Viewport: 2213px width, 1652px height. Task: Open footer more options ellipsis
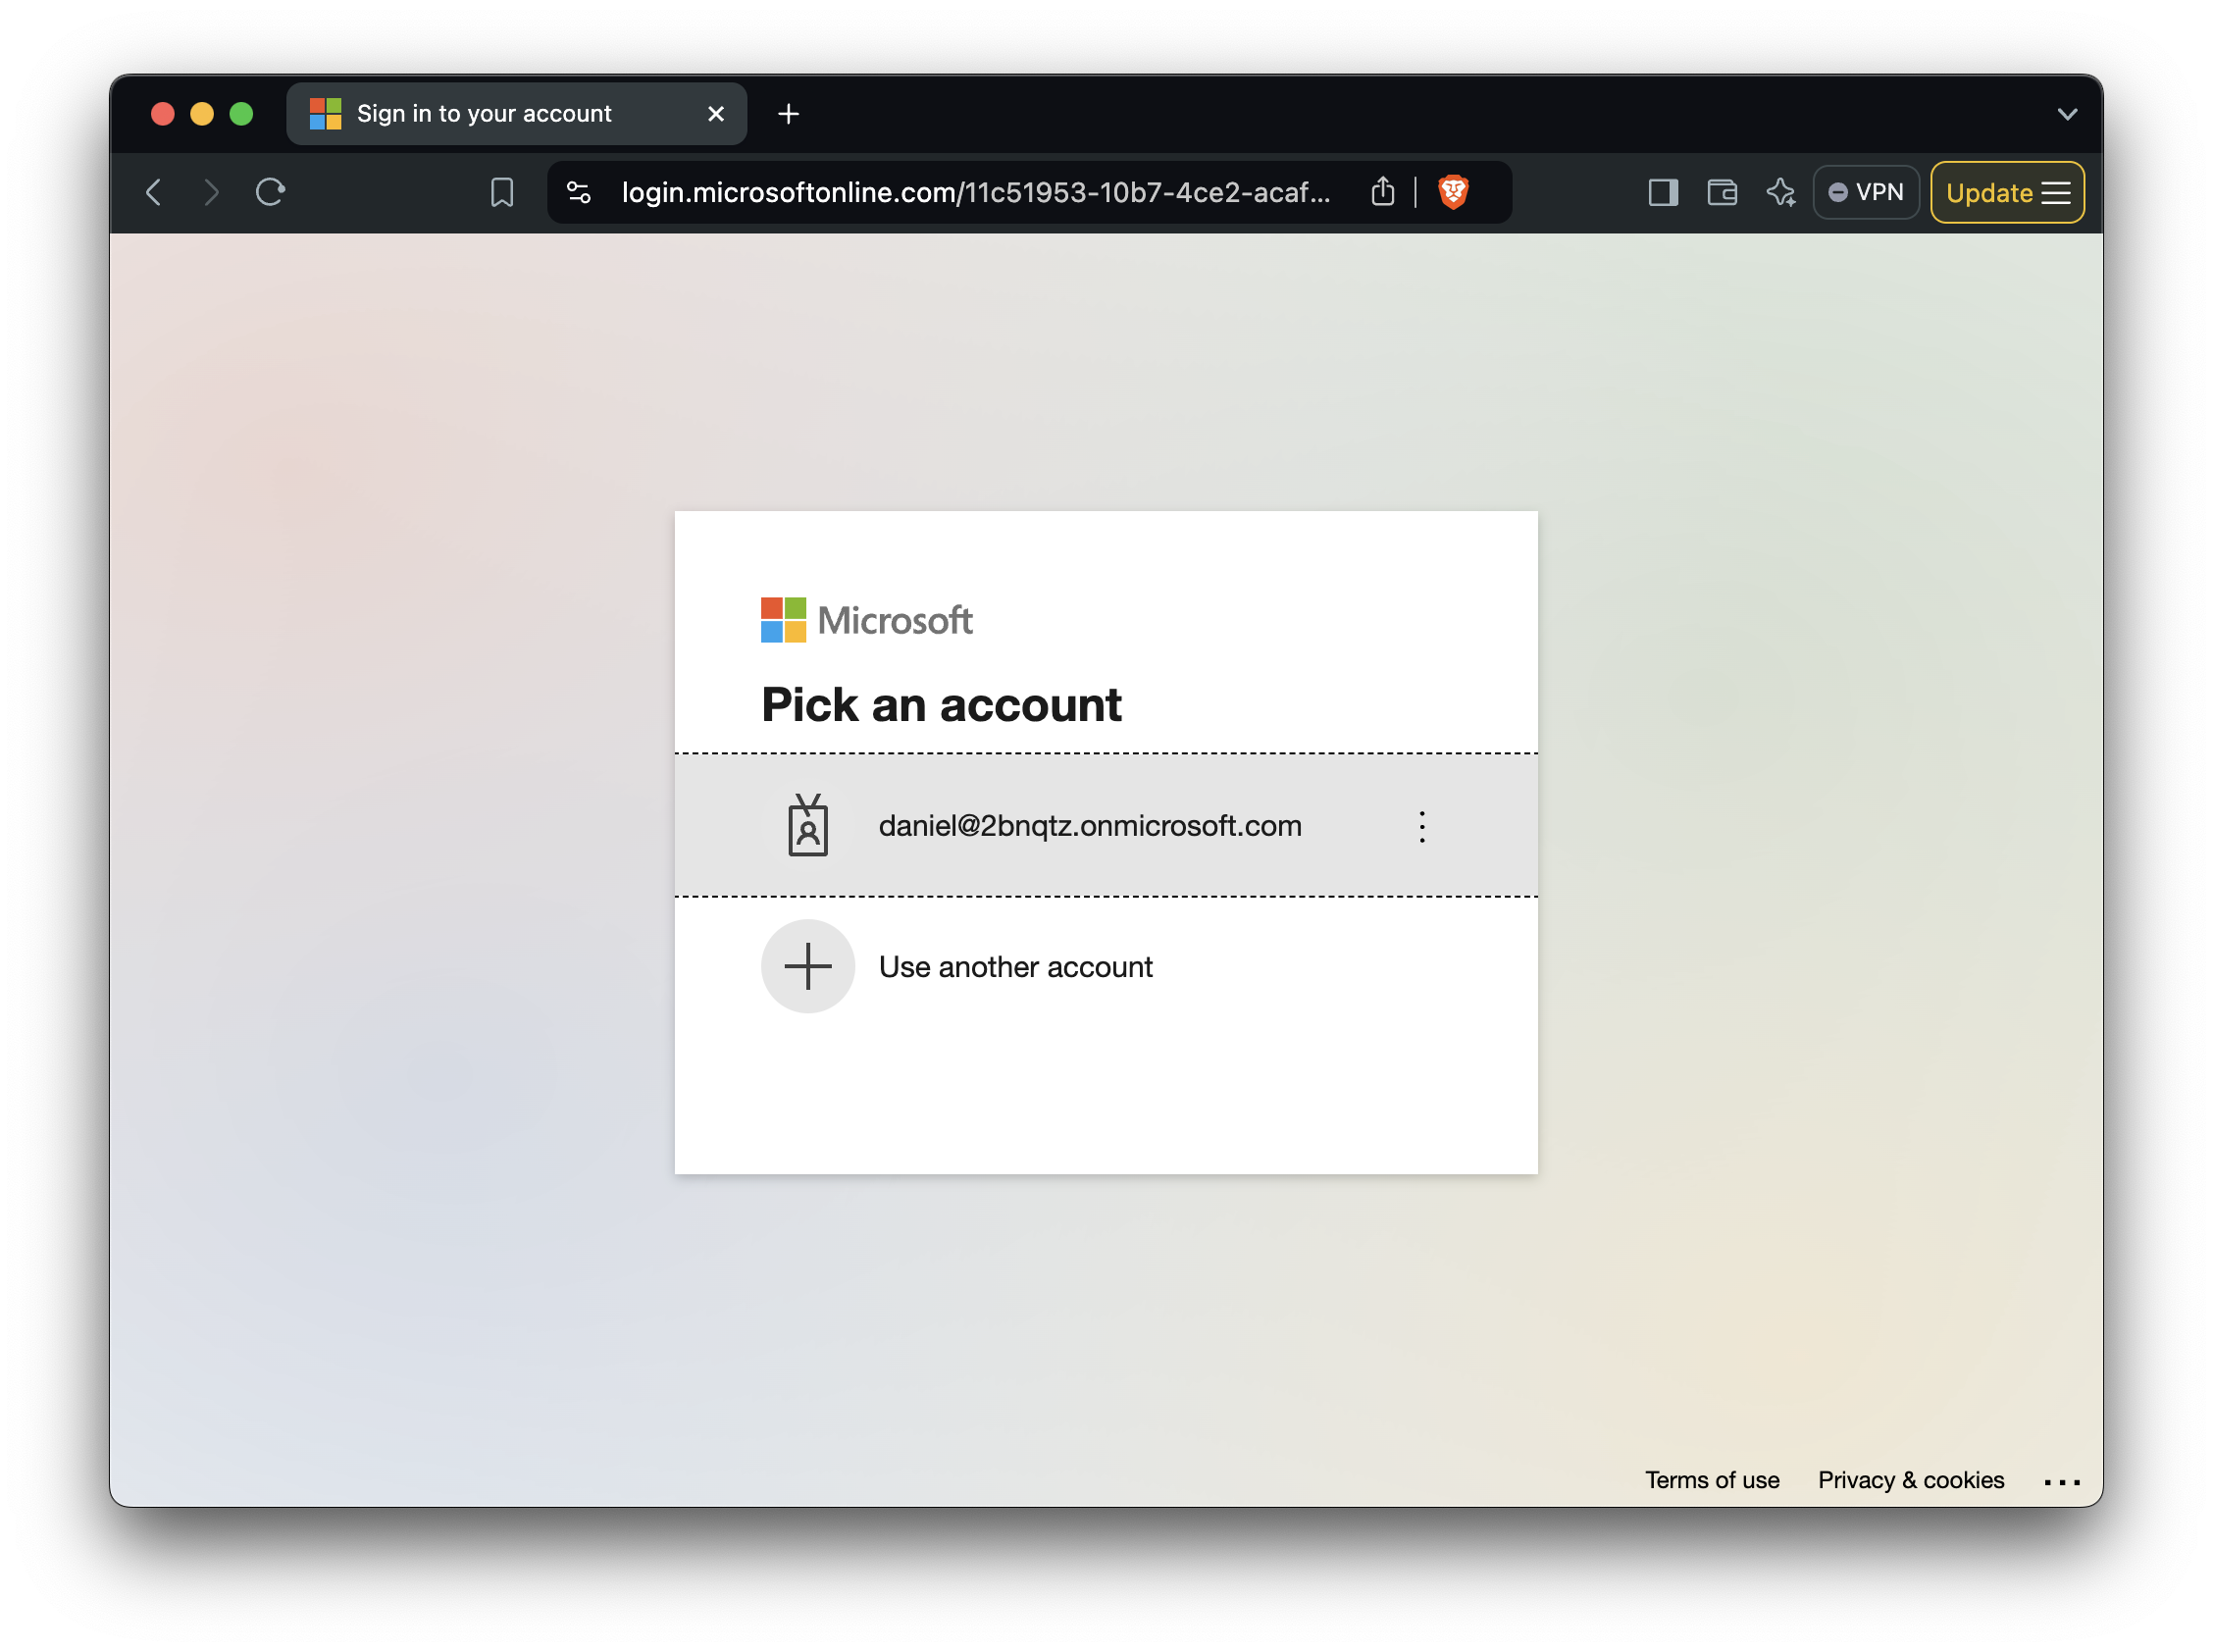pos(2061,1482)
